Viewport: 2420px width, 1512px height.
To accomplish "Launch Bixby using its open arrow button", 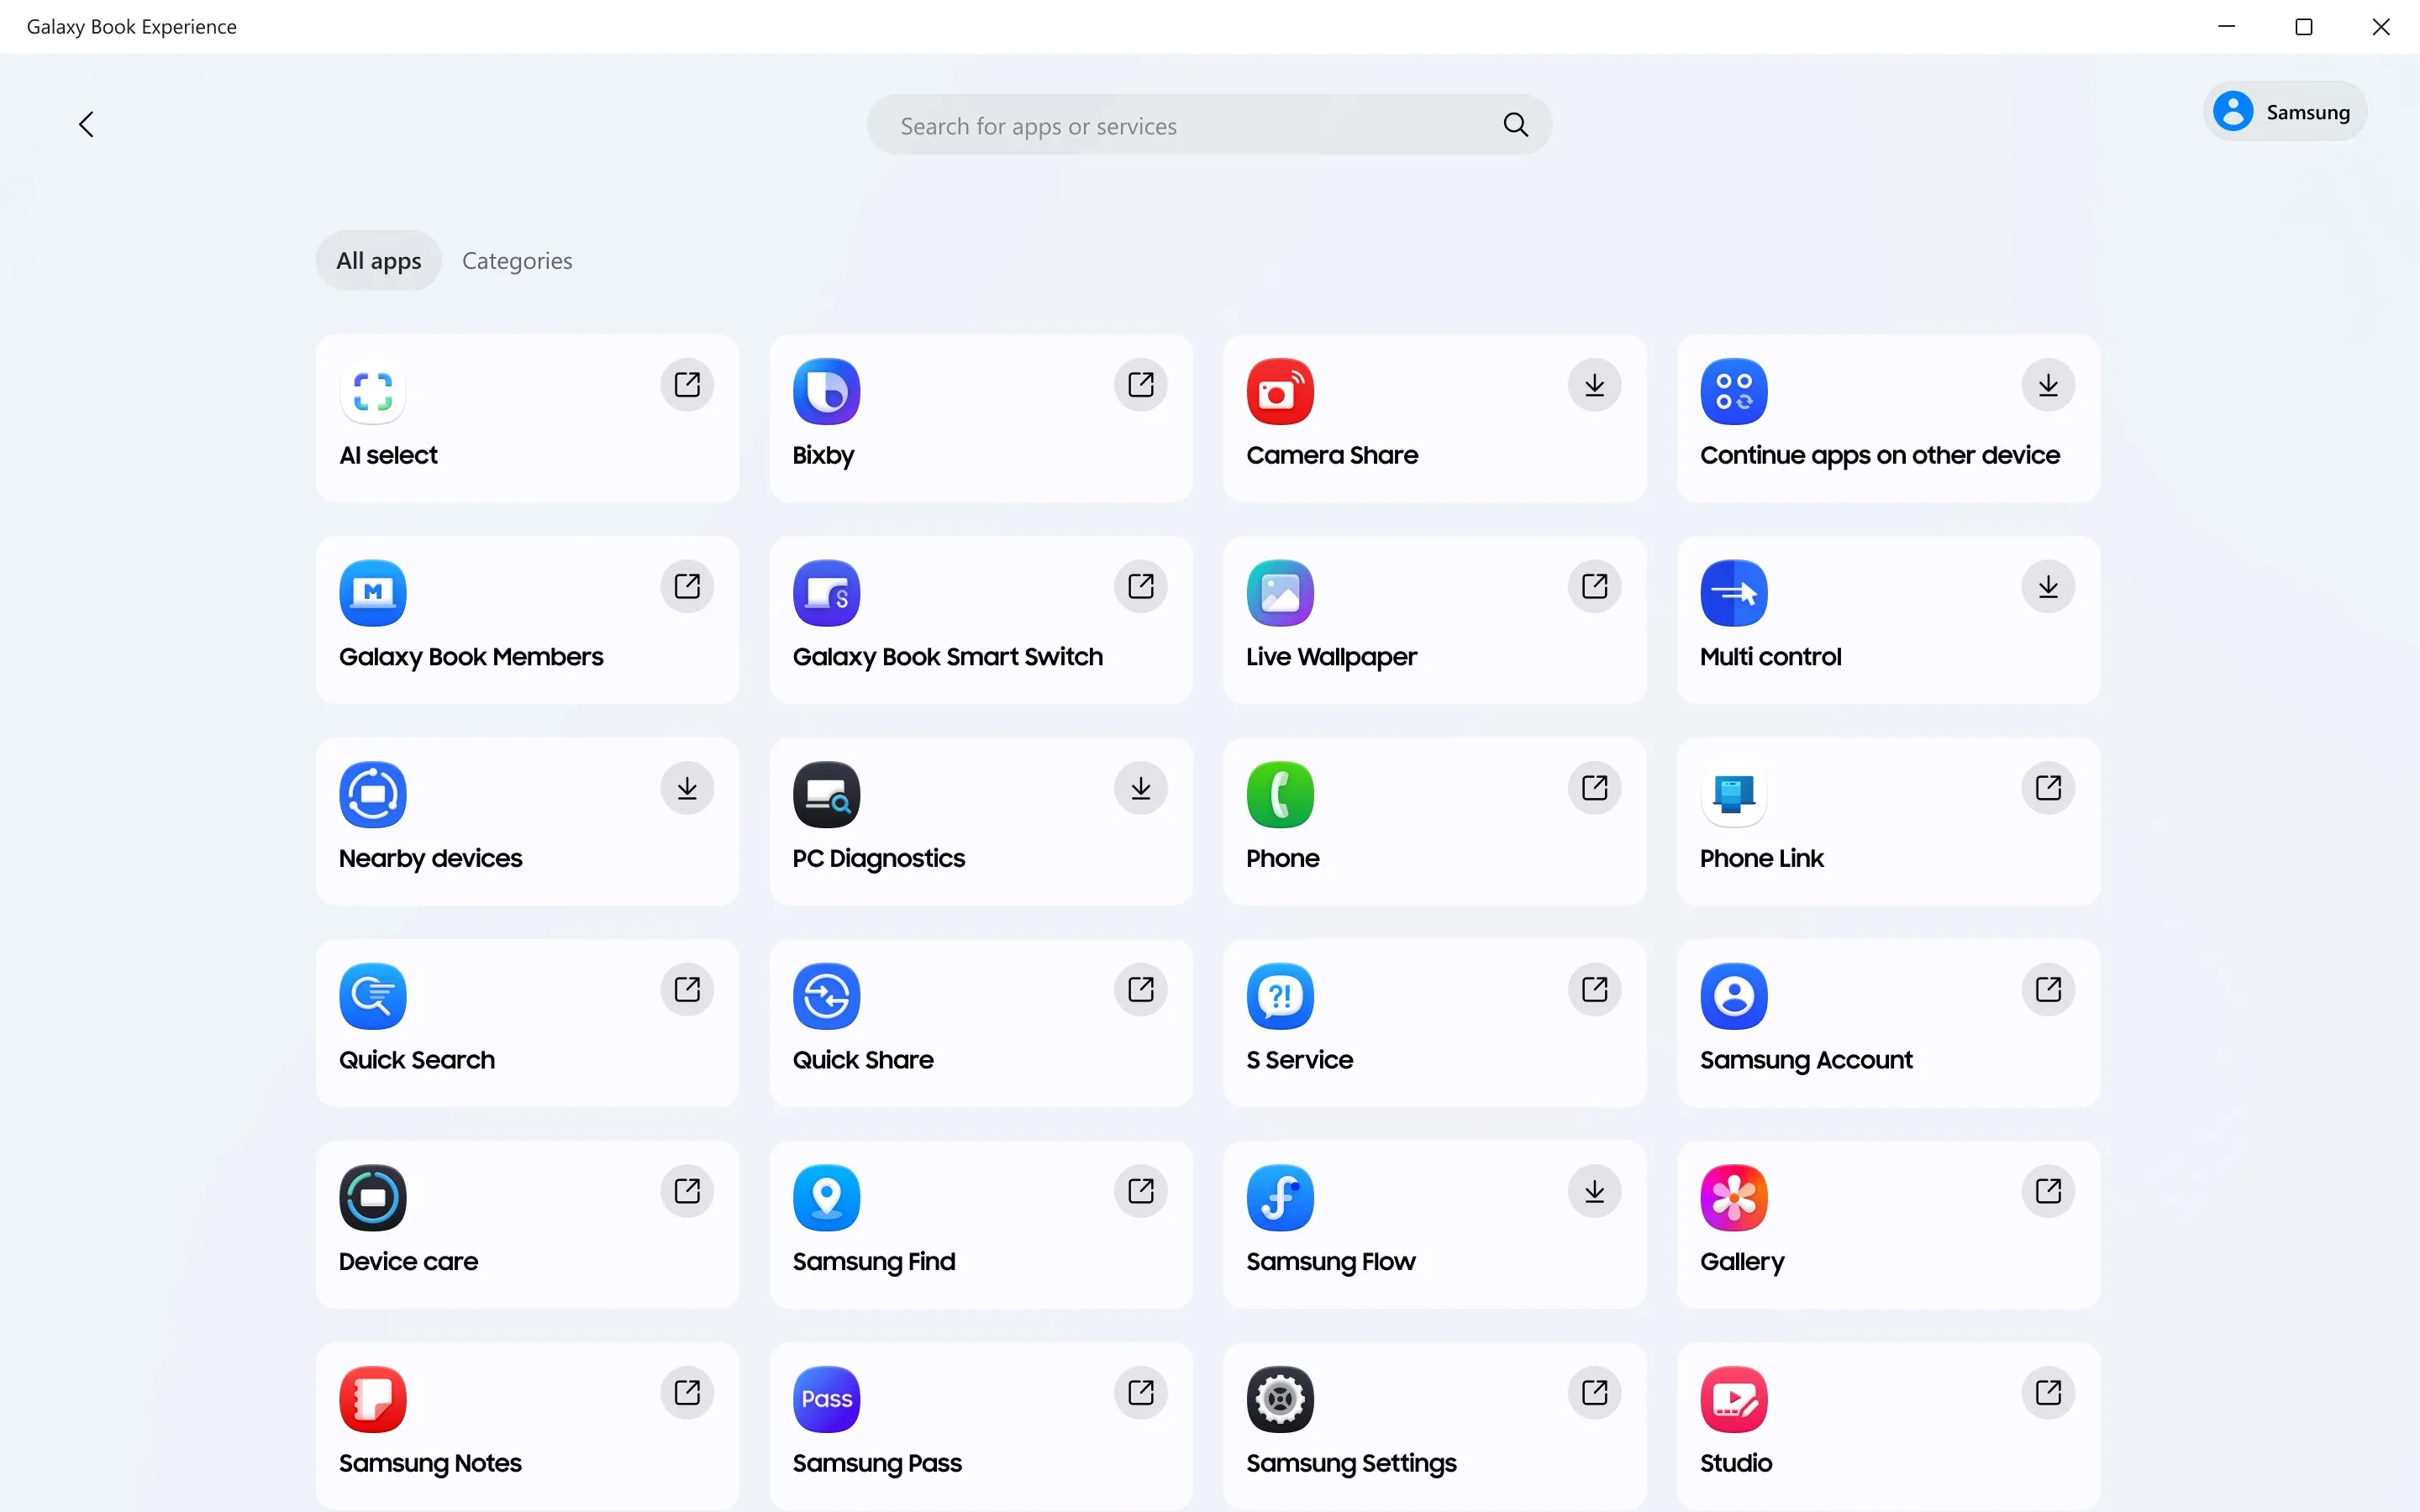I will (1141, 385).
